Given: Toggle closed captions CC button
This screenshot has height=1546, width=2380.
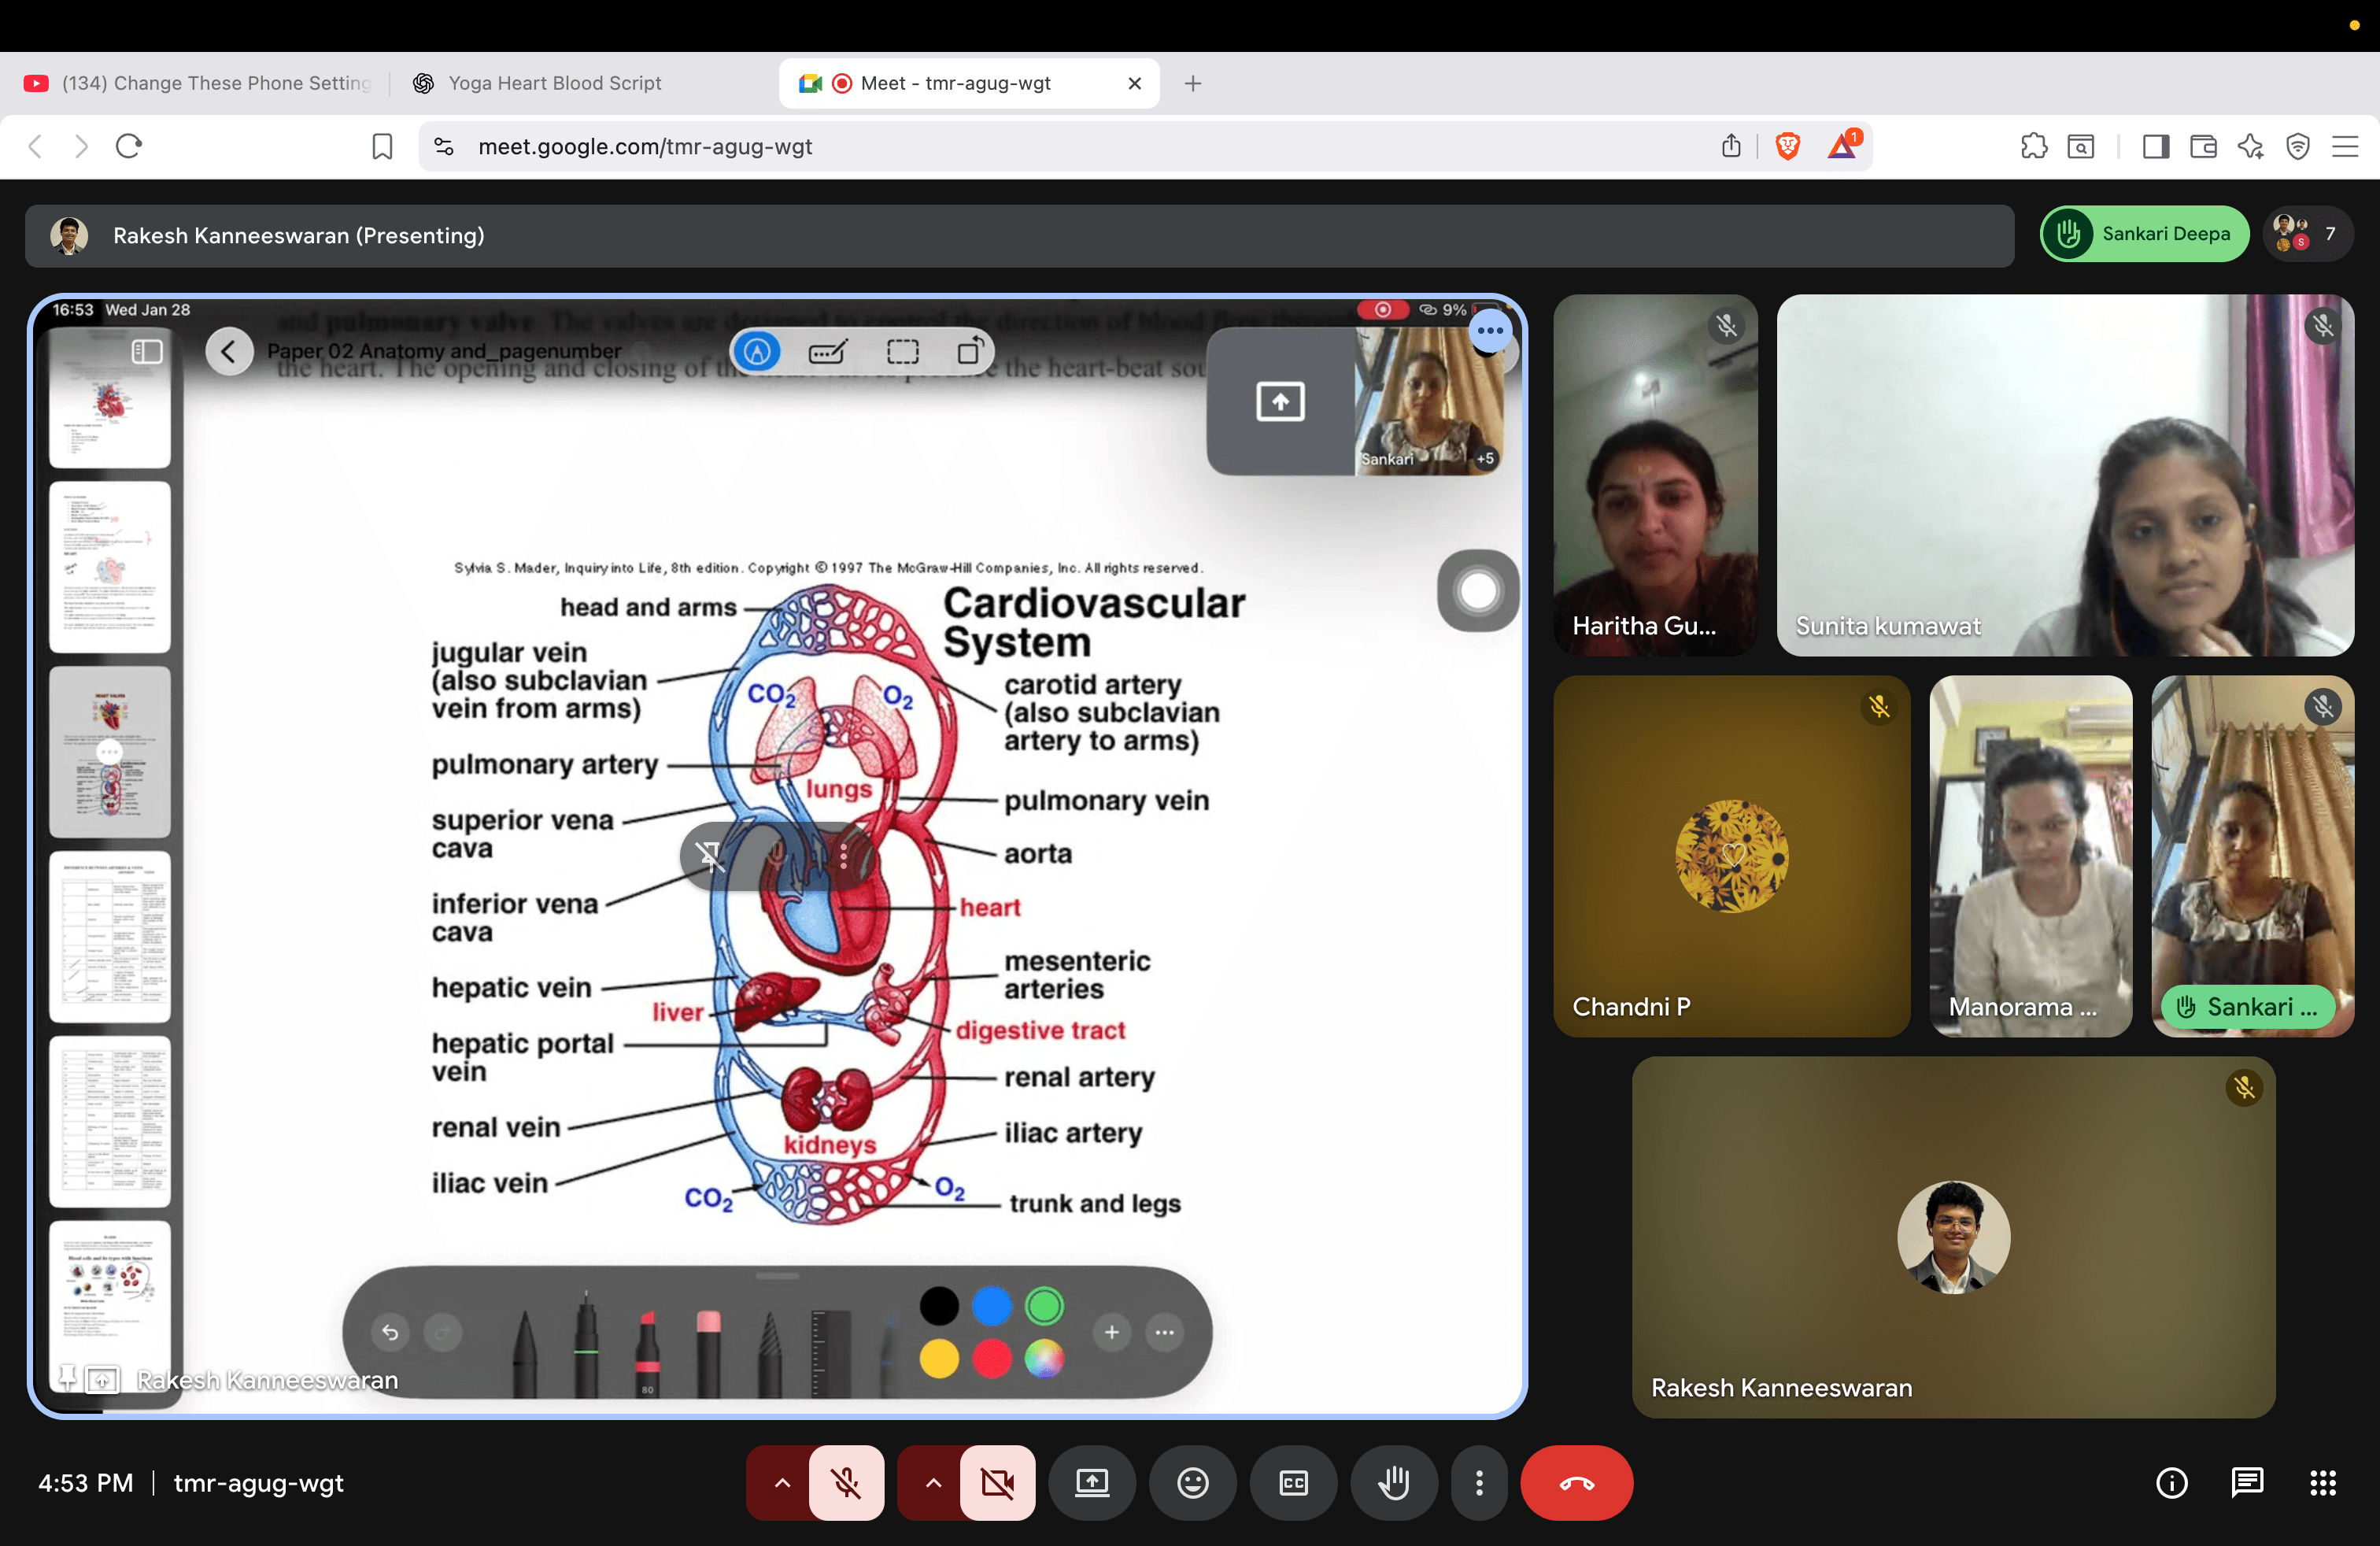Looking at the screenshot, I should 1293,1483.
